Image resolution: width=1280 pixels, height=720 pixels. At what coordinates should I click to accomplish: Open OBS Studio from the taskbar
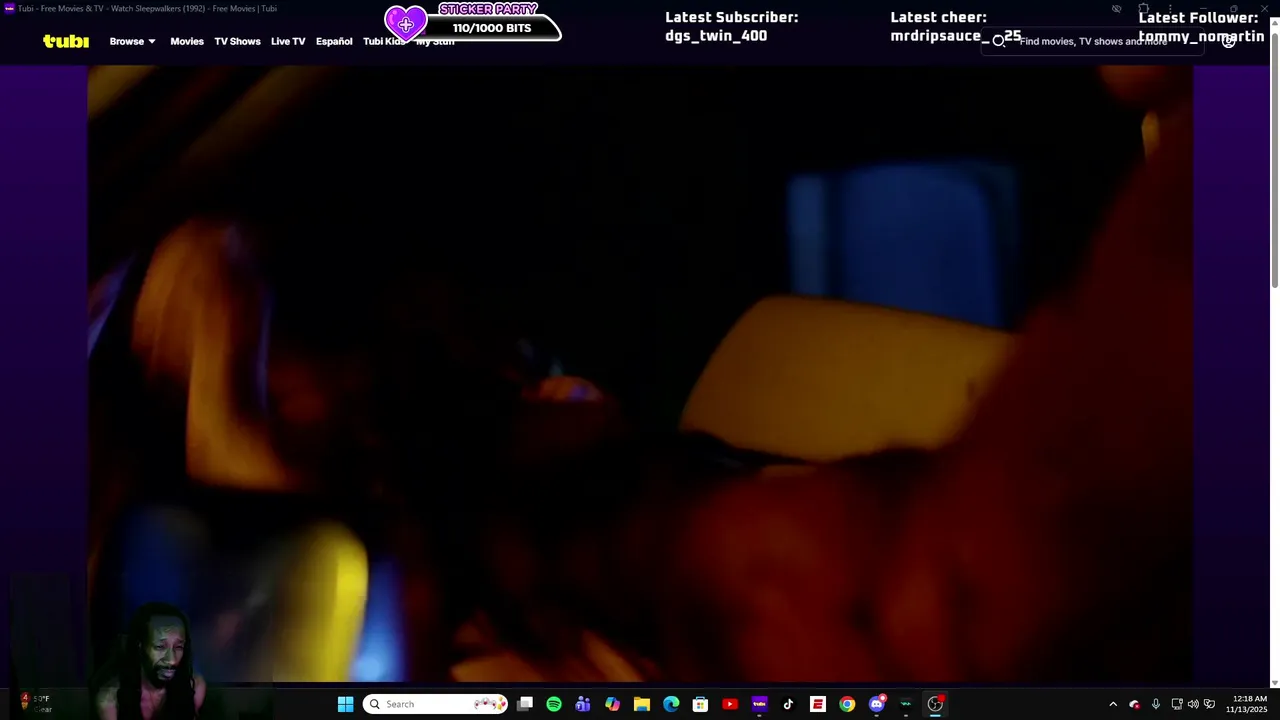935,704
